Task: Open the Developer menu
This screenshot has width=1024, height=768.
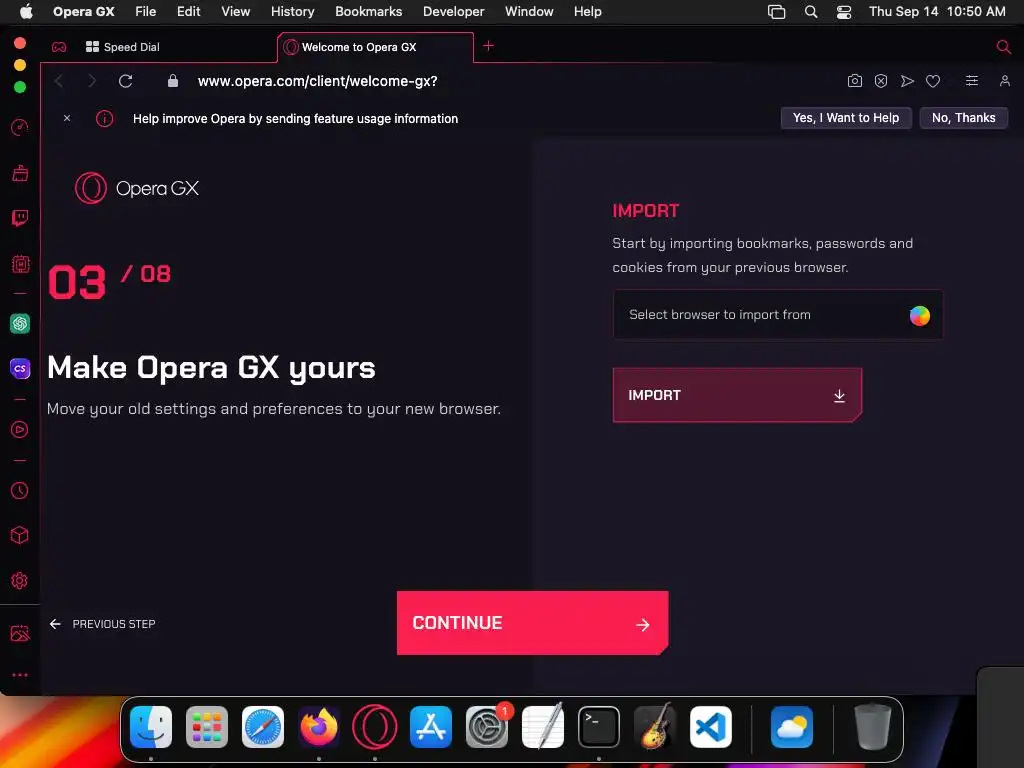Action: [x=453, y=11]
